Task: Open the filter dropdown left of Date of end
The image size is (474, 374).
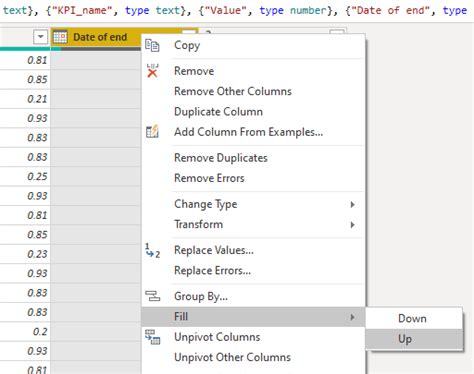Action: pos(41,37)
